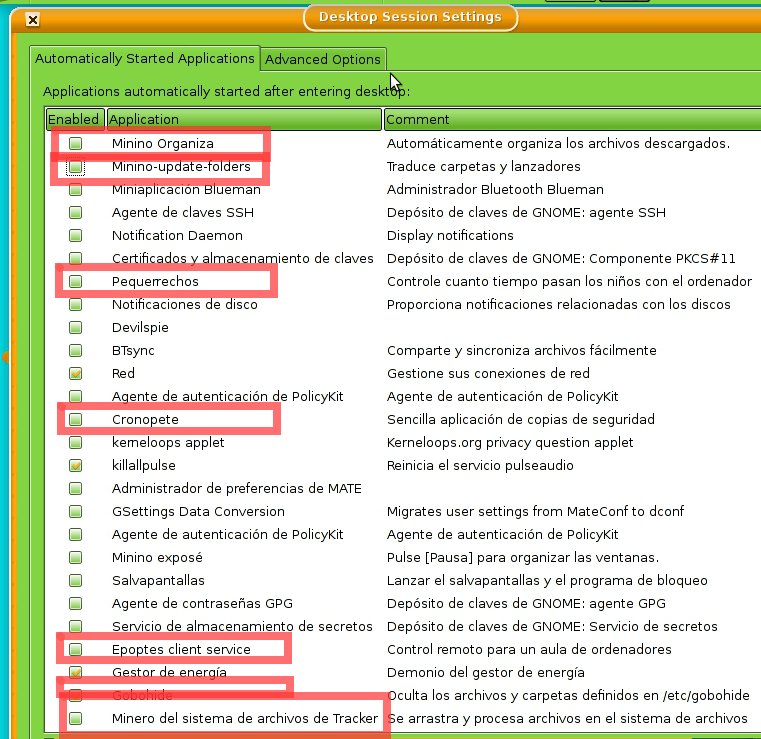Toggle the GSettings Data Conversion checkbox

pyautogui.click(x=75, y=511)
